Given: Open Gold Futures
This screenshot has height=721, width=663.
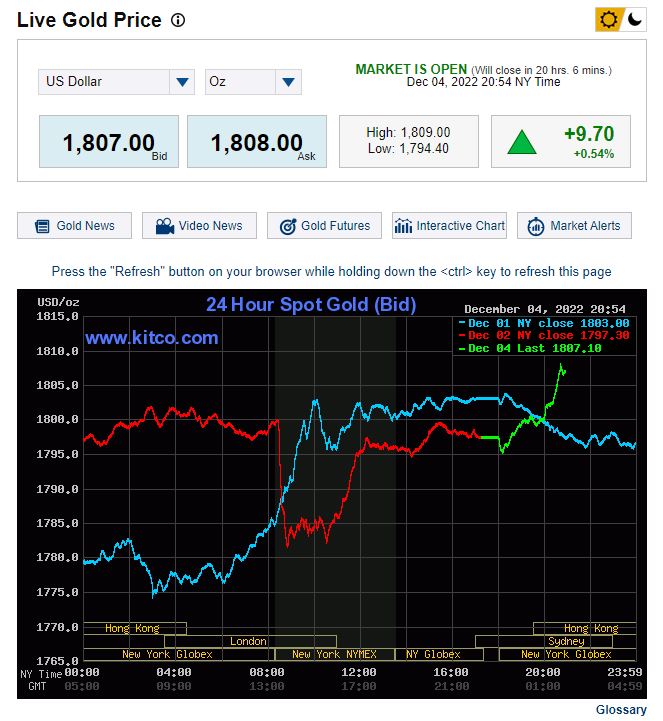Looking at the screenshot, I should [324, 226].
